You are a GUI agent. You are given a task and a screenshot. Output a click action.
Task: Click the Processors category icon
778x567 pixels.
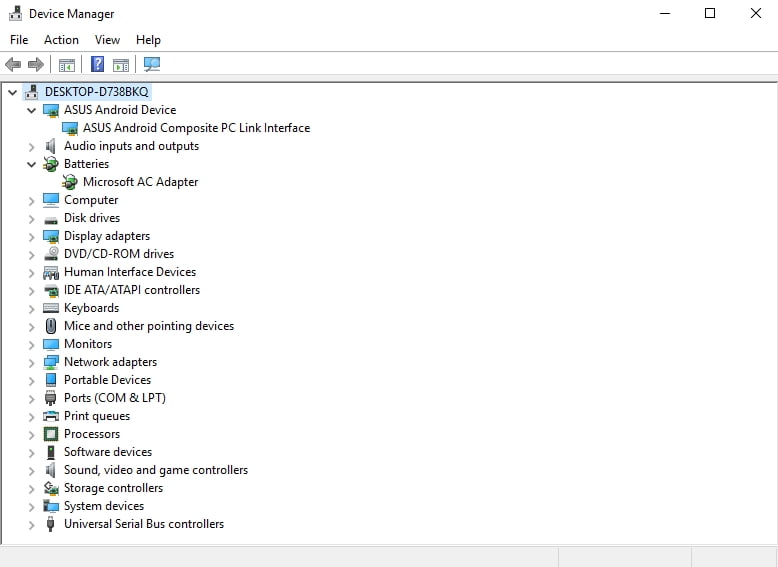pos(51,434)
